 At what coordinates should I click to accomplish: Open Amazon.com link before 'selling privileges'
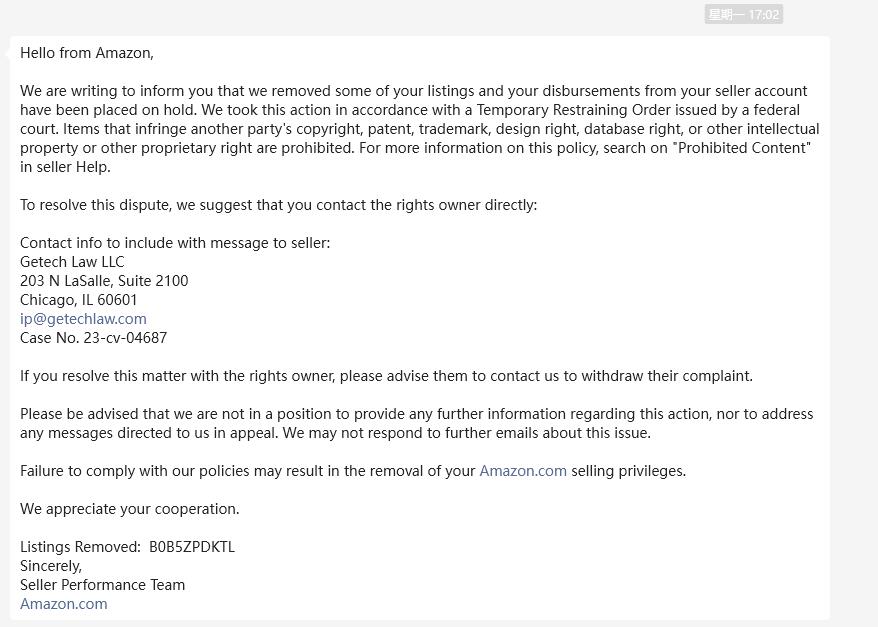pyautogui.click(x=523, y=471)
